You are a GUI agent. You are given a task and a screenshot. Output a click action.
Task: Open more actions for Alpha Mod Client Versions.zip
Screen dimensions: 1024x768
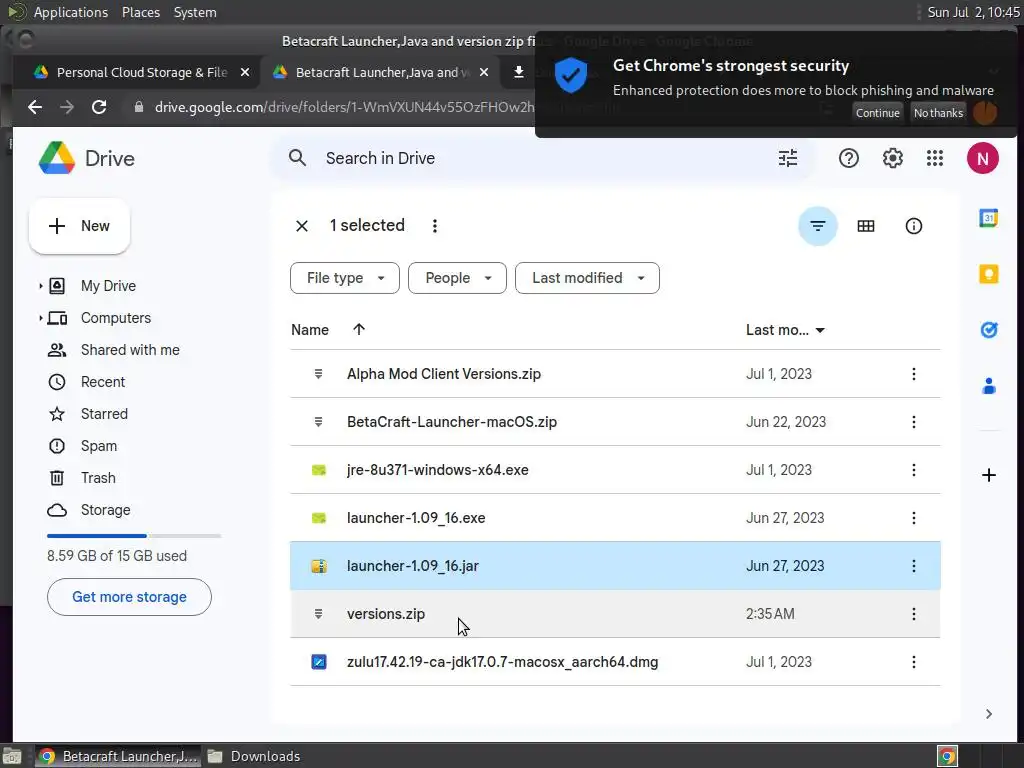(914, 374)
